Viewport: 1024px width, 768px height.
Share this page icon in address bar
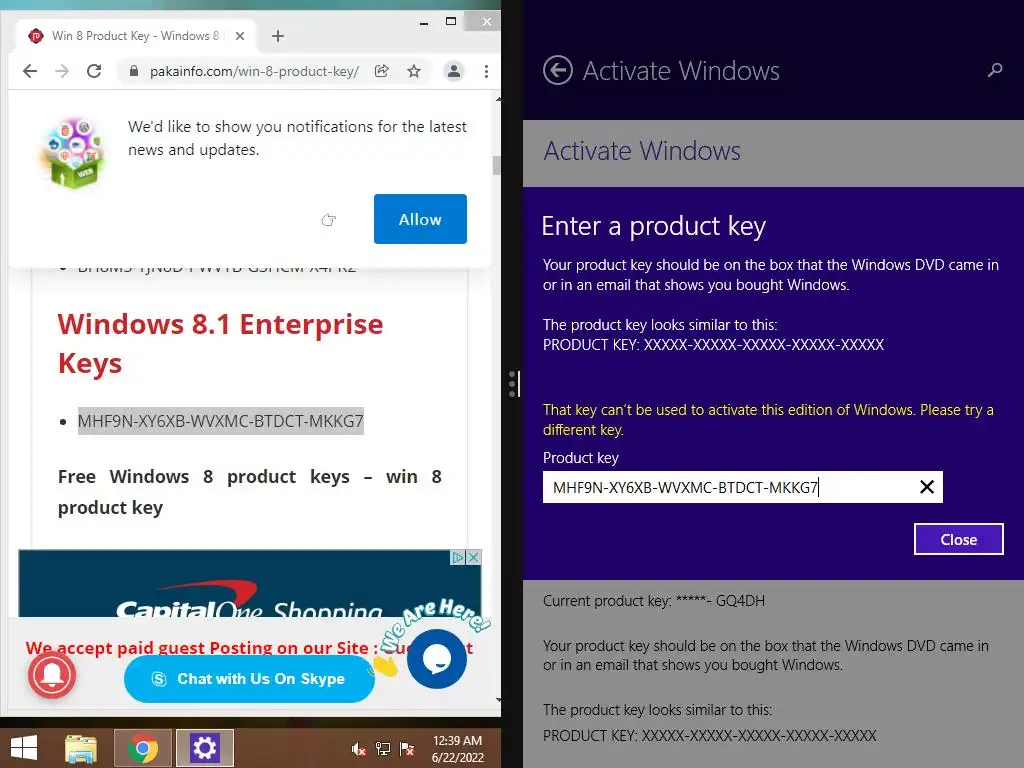coord(382,71)
